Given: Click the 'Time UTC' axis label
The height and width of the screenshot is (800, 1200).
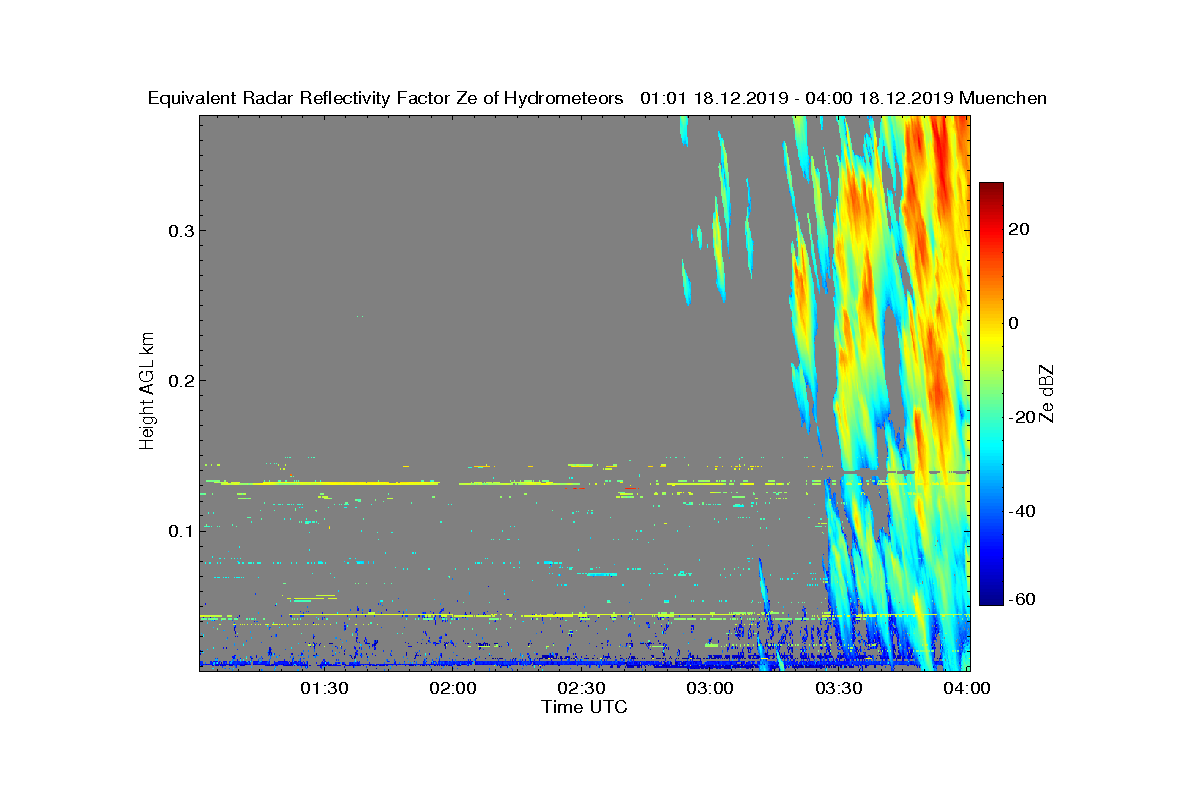Looking at the screenshot, I should [585, 707].
